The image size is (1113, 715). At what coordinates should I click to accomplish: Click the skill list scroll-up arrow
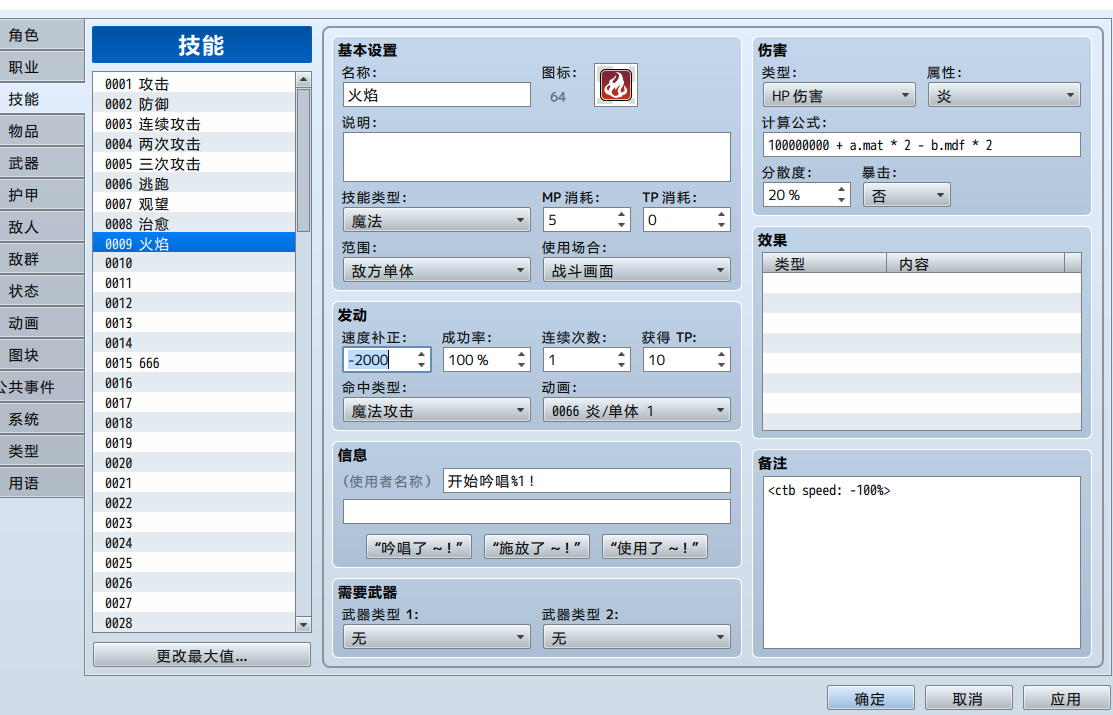pos(303,80)
